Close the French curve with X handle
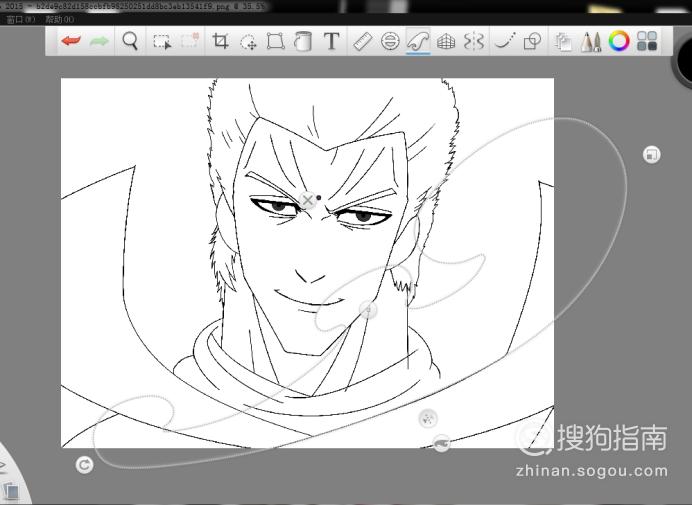This screenshot has height=505, width=692. pos(308,200)
